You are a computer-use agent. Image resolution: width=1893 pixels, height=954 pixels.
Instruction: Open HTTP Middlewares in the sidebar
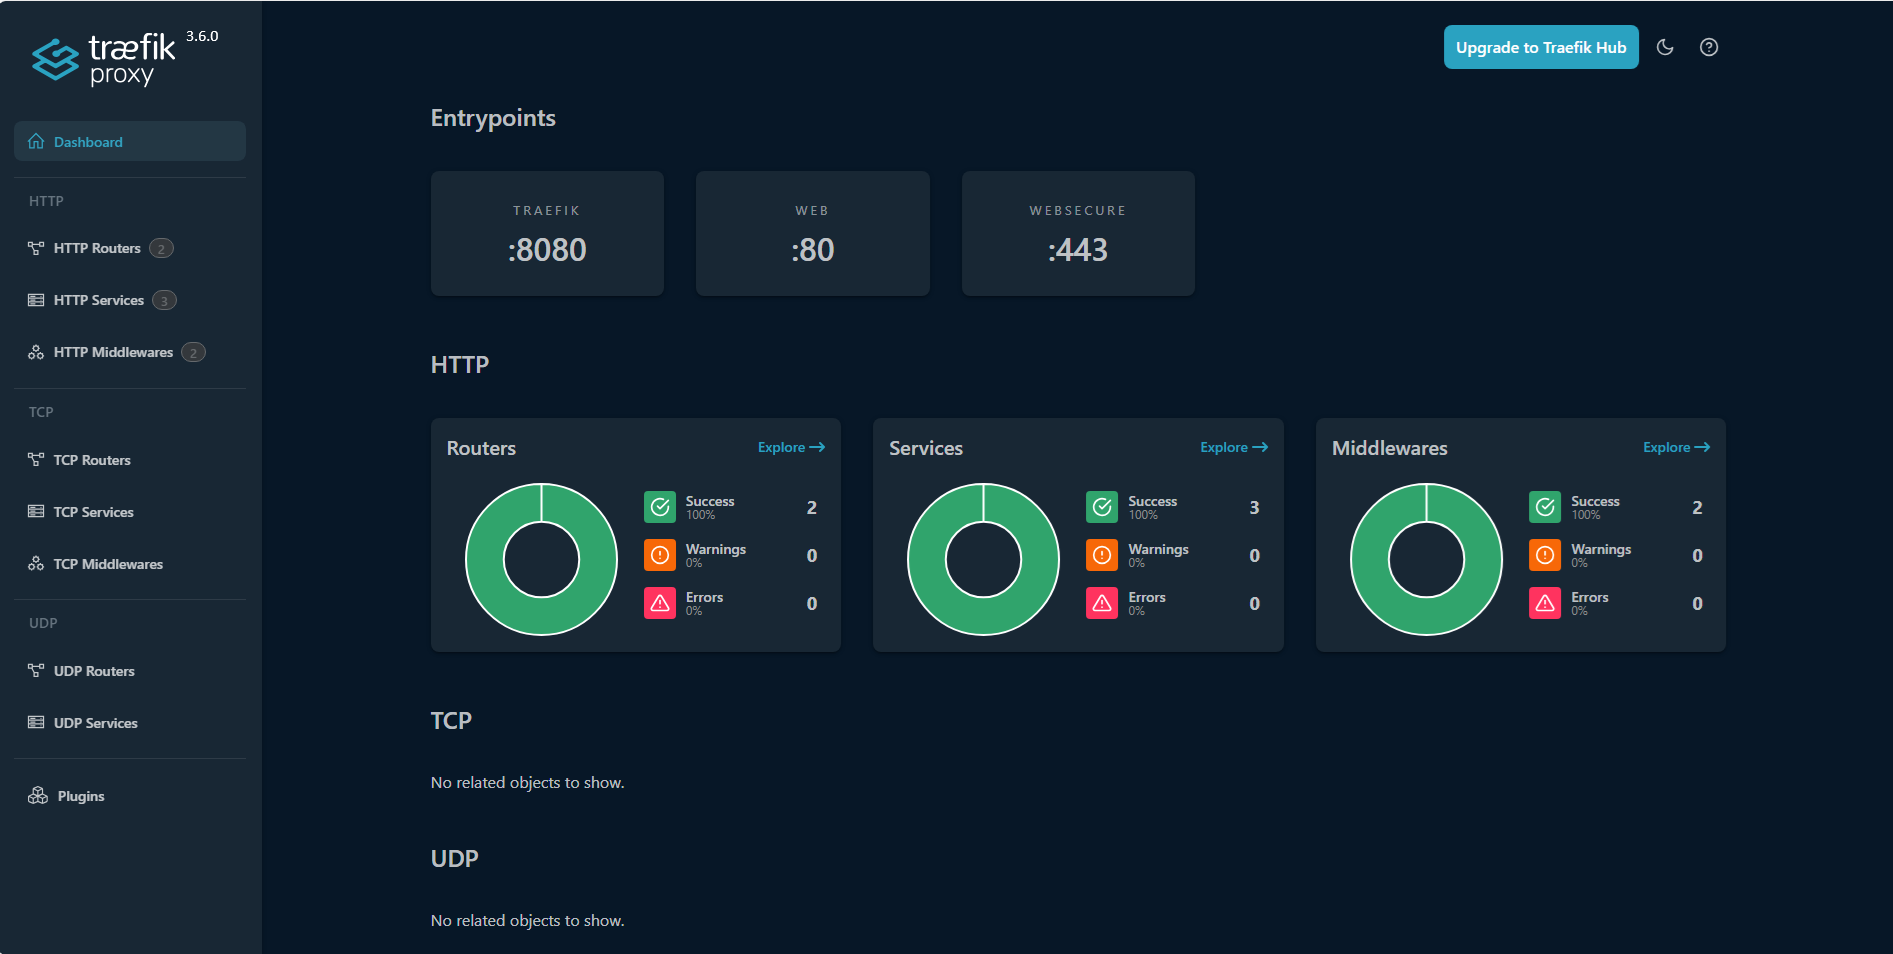click(x=113, y=352)
